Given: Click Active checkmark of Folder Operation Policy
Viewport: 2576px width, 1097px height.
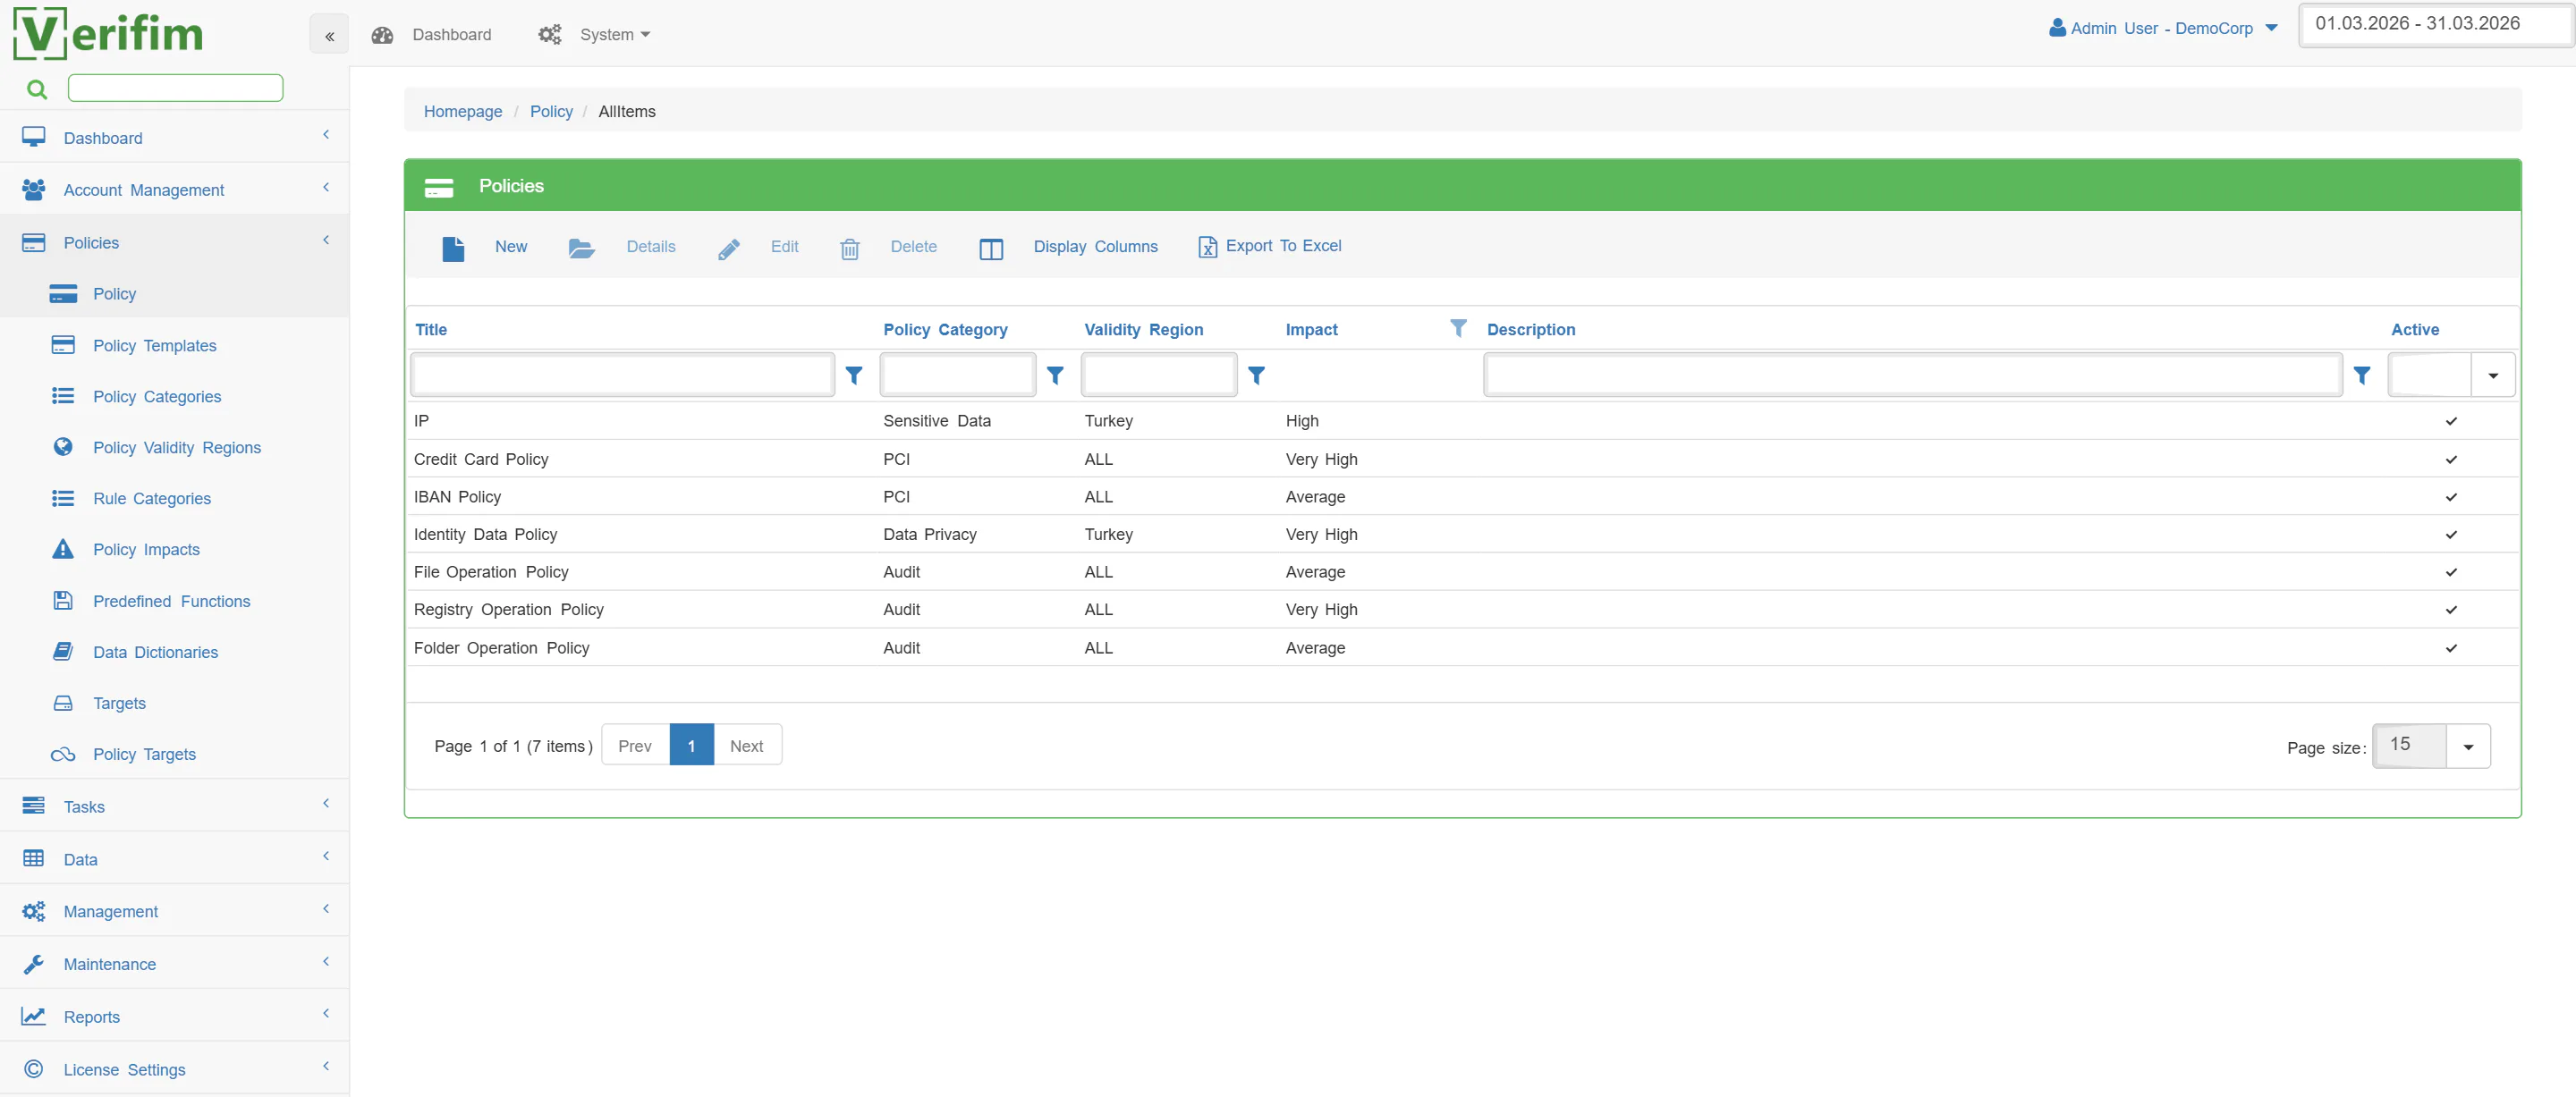Looking at the screenshot, I should 2451,649.
